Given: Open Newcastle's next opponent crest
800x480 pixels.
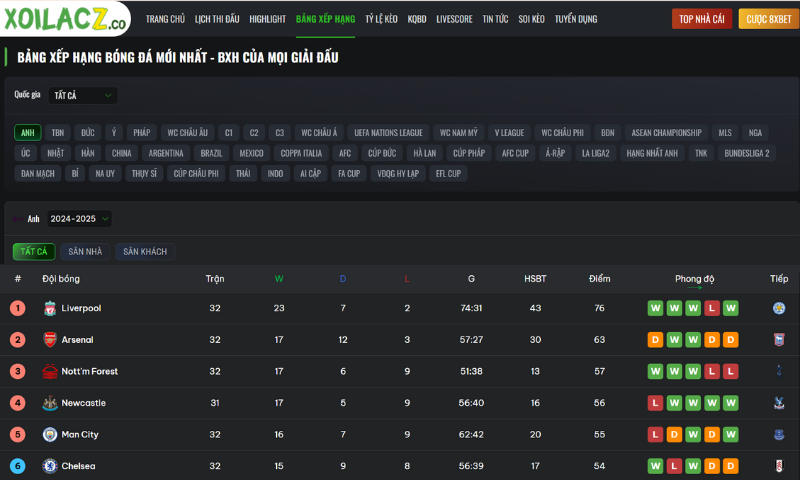Looking at the screenshot, I should tap(779, 403).
